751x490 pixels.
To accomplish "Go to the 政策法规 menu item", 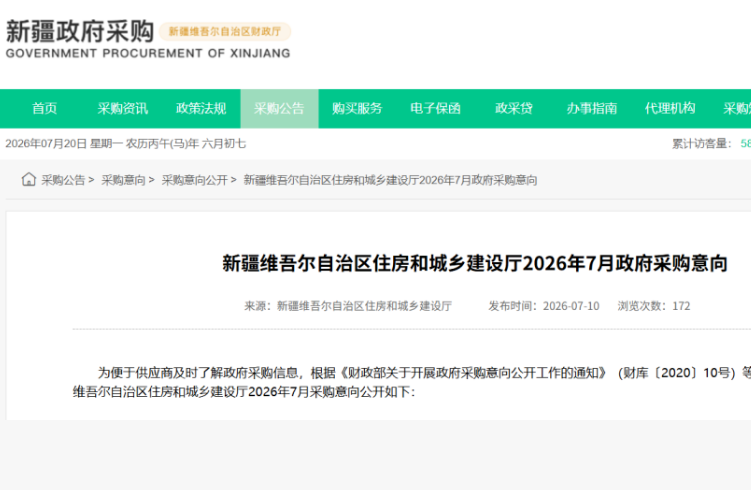I will [201, 109].
